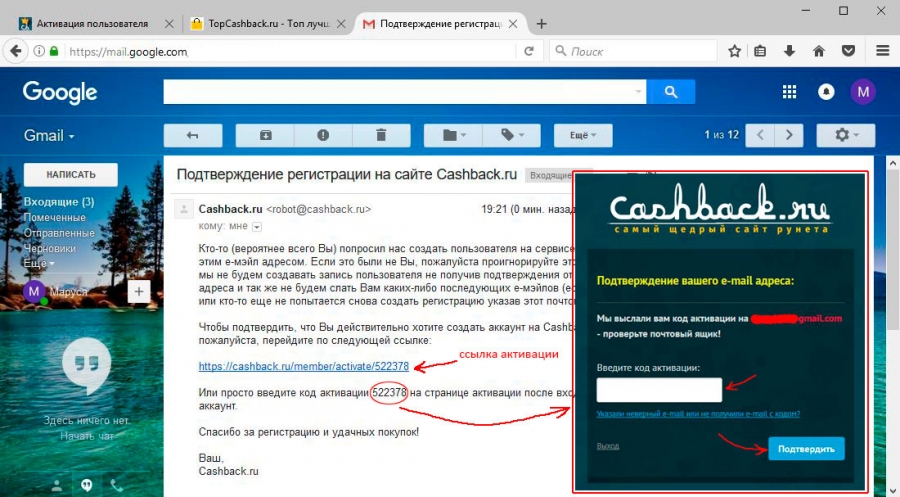Click the Google logo
This screenshot has height=497, width=900.
pos(60,92)
